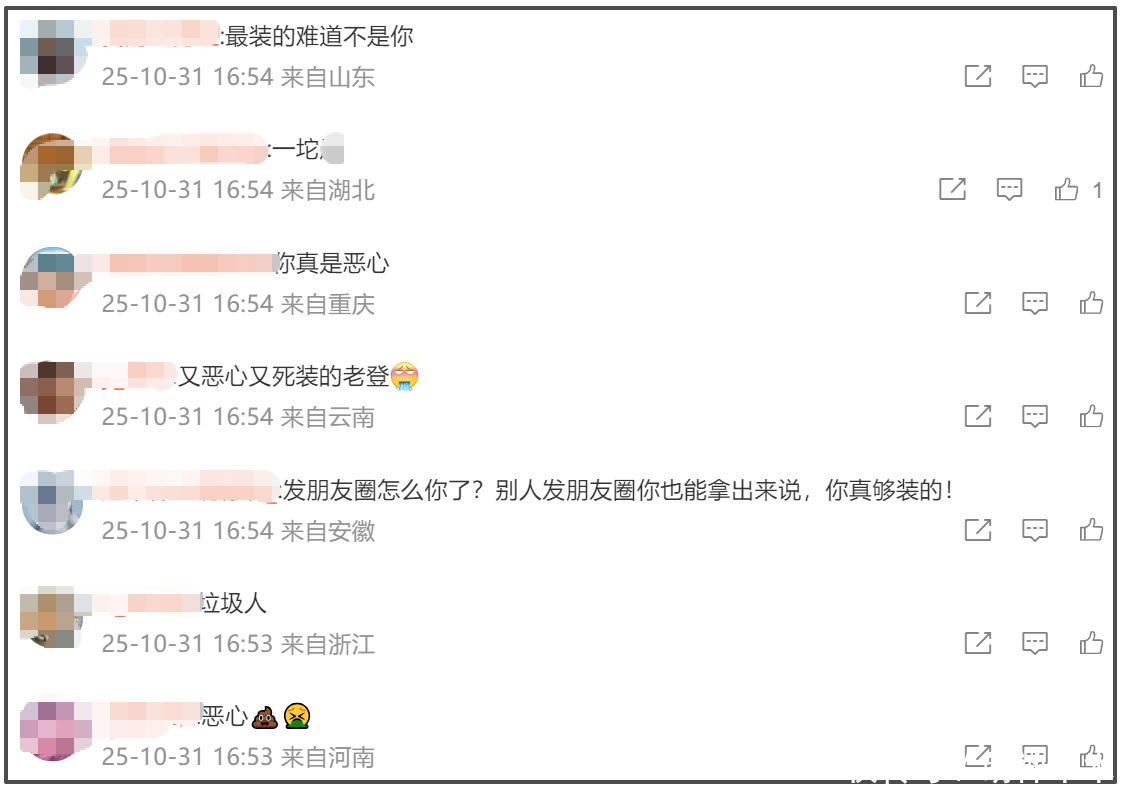Image resolution: width=1122 pixels, height=790 pixels.
Task: Share the '你真是恶心' comment
Action: point(978,303)
